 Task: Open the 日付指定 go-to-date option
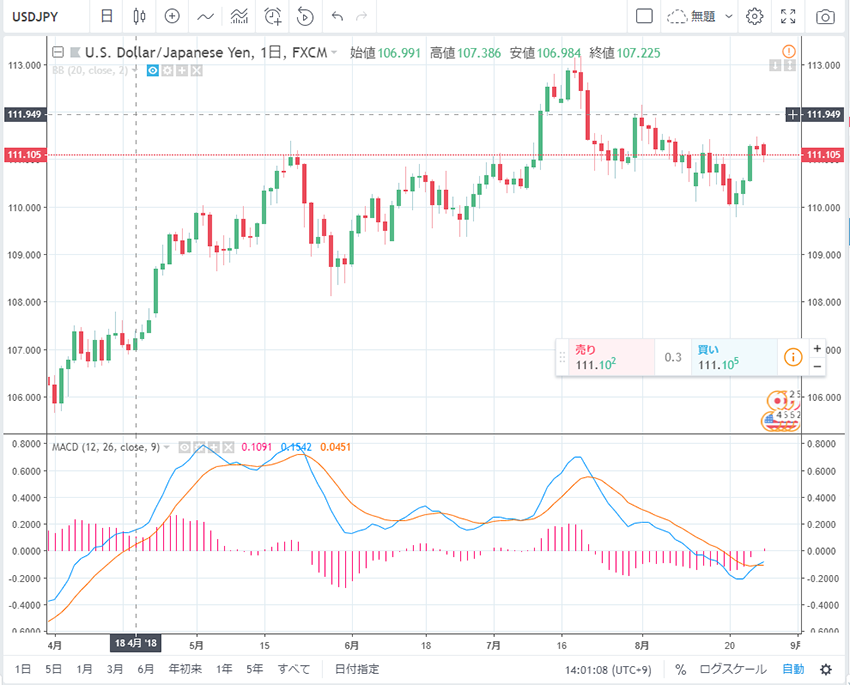coord(357,669)
